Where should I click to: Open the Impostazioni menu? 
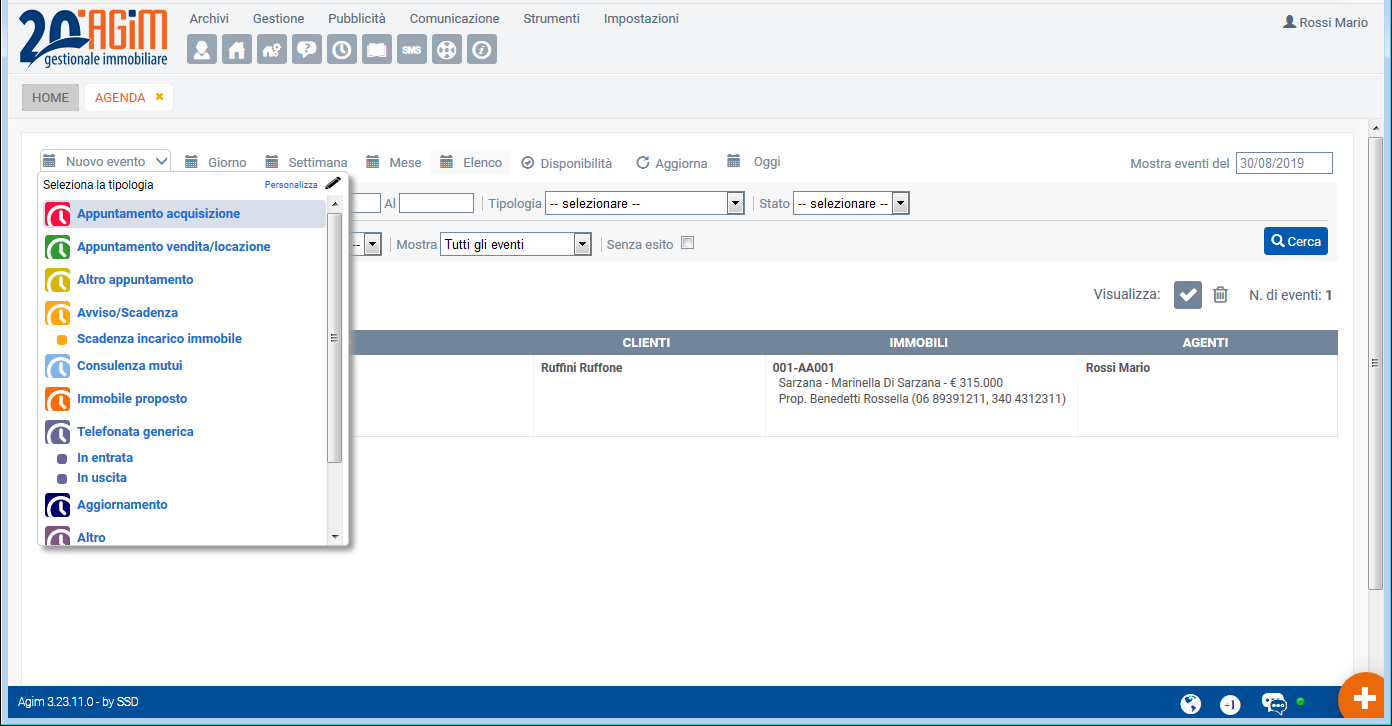[641, 19]
